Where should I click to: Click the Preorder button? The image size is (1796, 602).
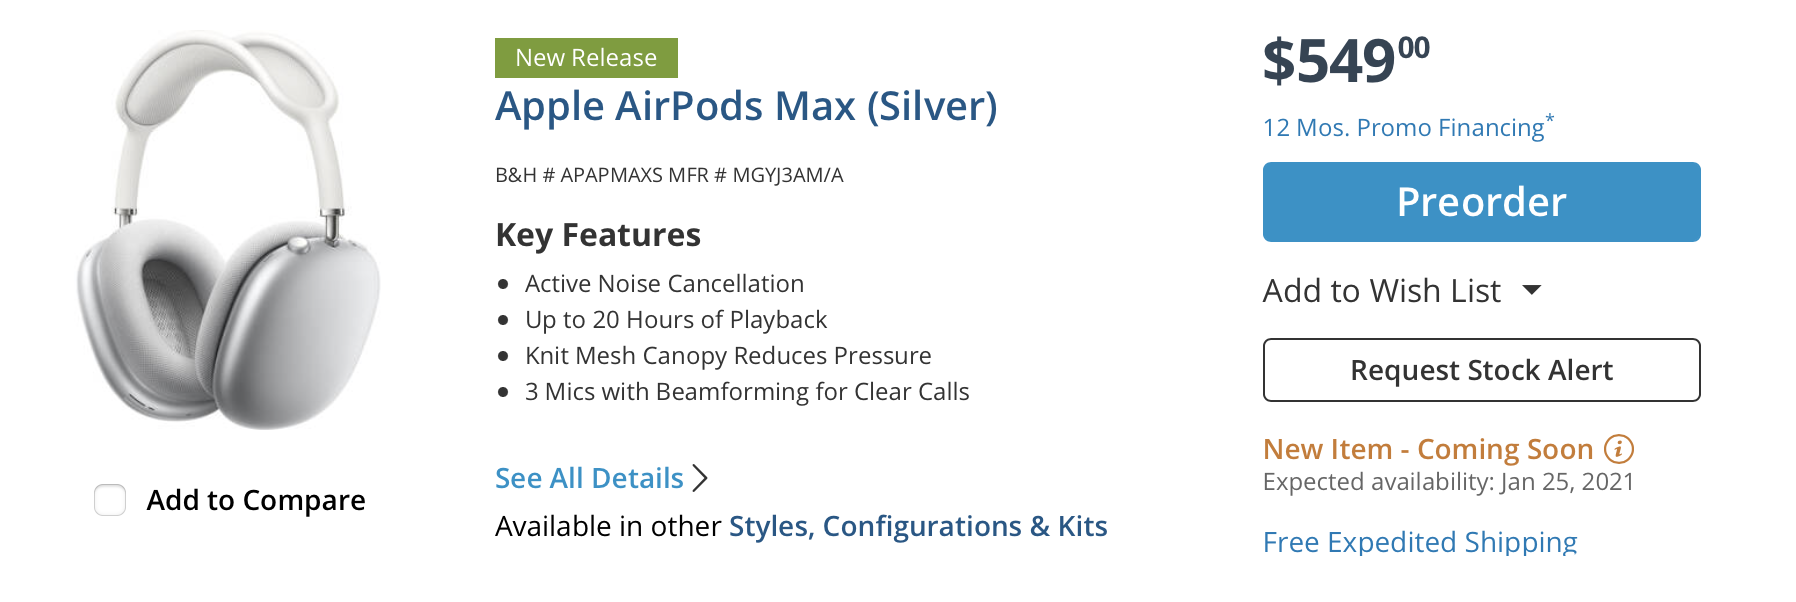[x=1481, y=202]
